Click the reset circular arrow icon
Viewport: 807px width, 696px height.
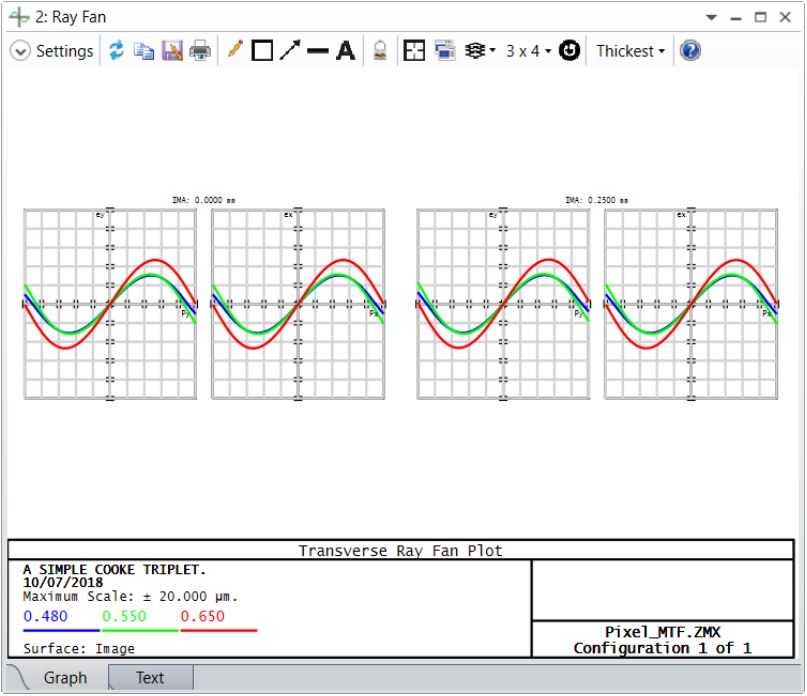[569, 50]
